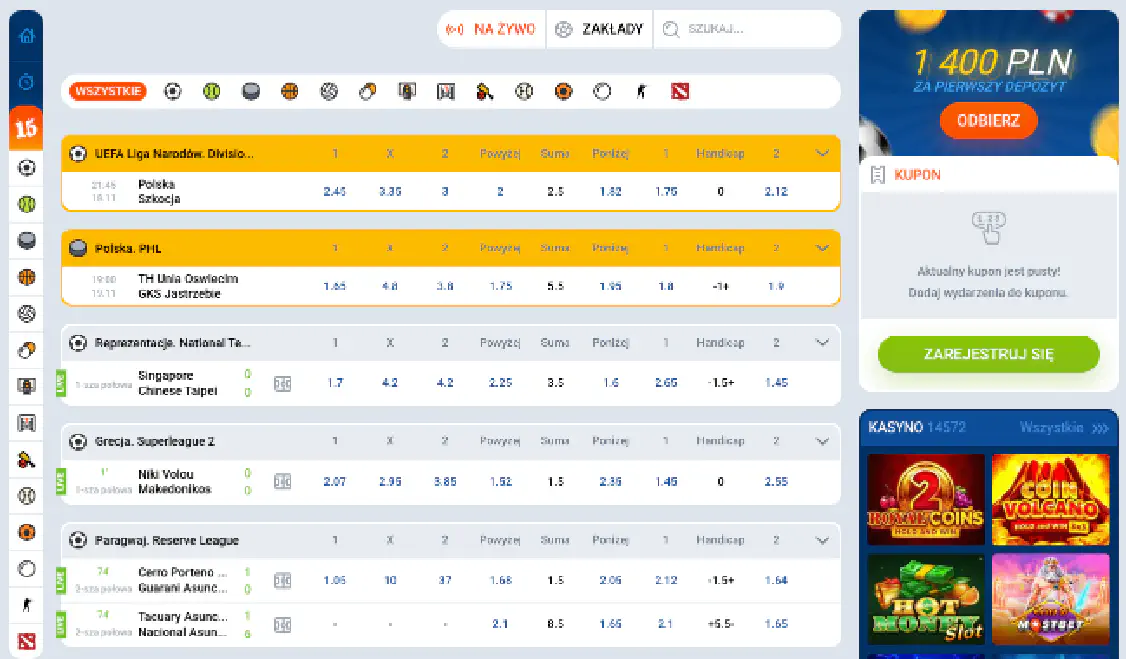This screenshot has width=1126, height=659.
Task: Switch to the NA ŻYWO tab
Action: click(491, 29)
